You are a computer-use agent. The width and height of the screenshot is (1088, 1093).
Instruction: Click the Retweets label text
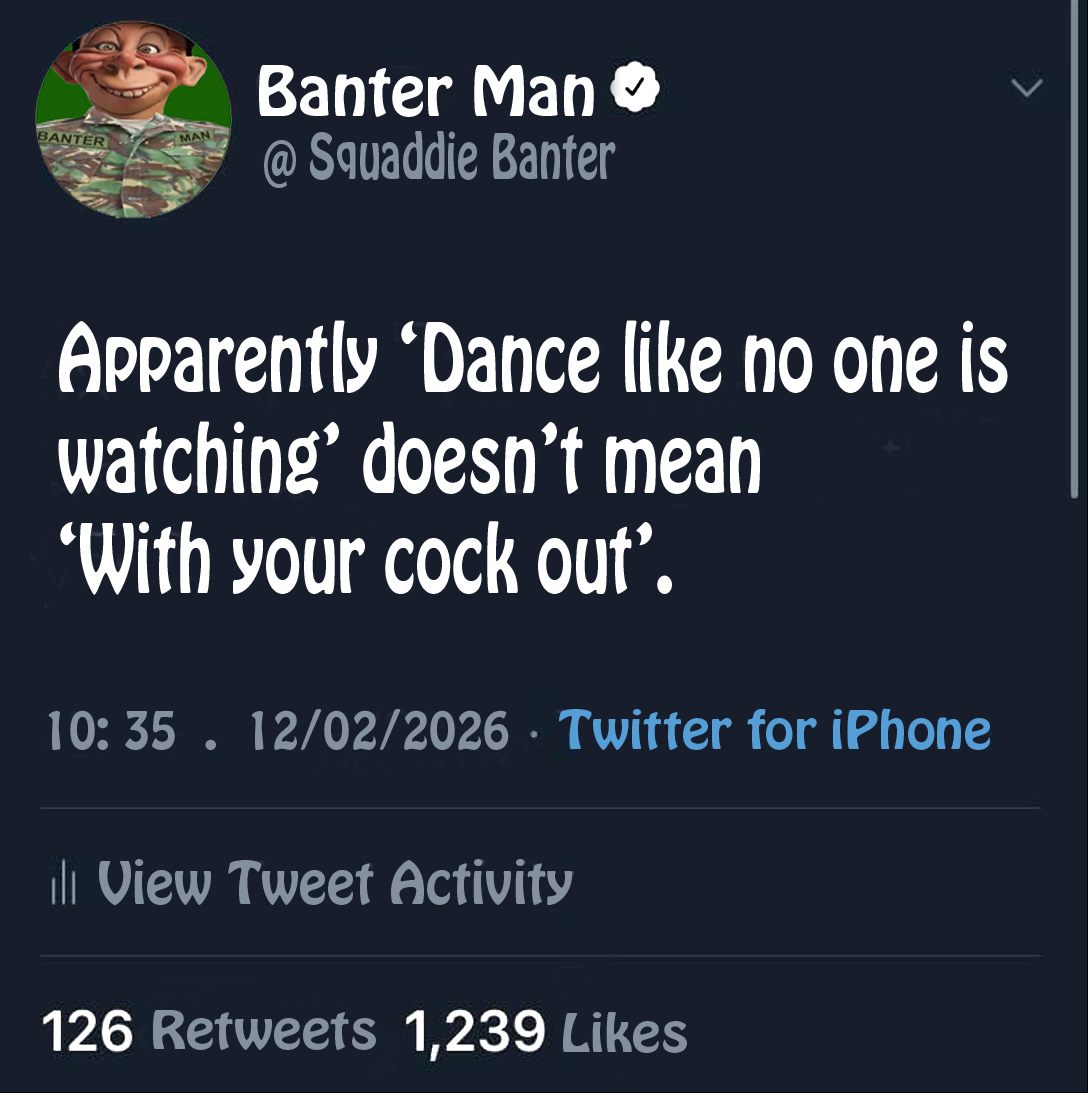tap(264, 1031)
